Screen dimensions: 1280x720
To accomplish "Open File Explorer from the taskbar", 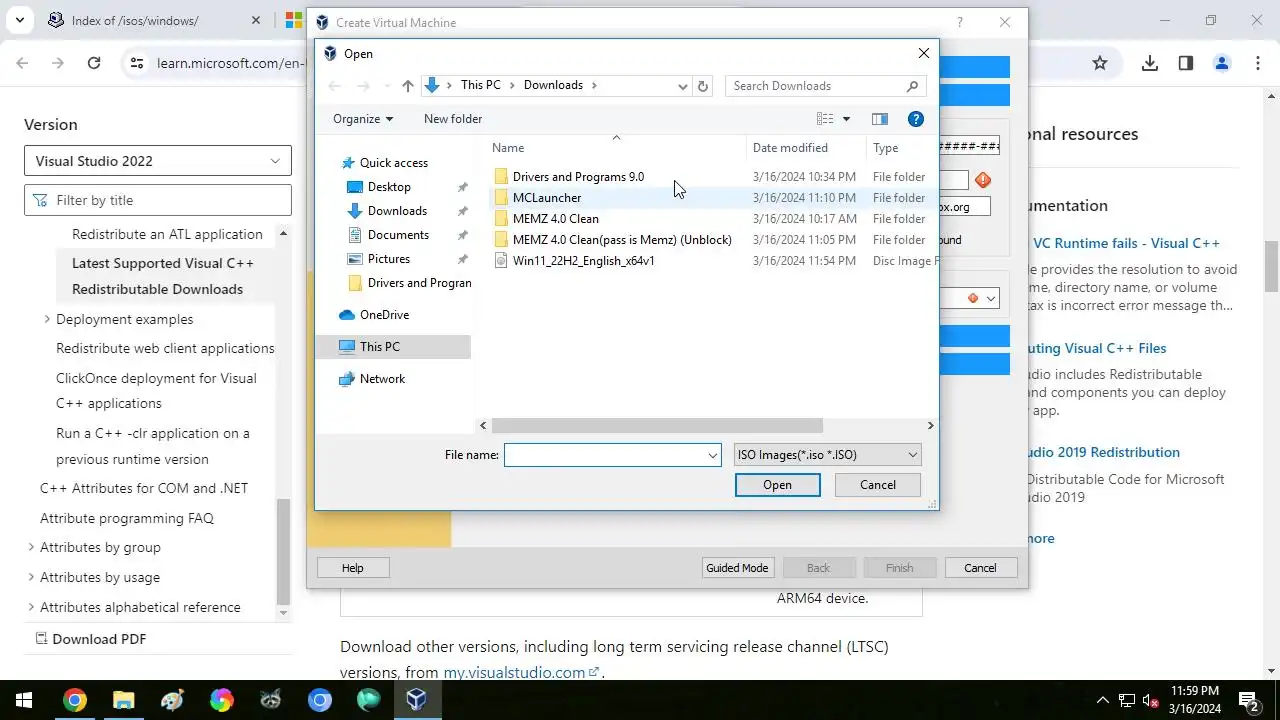I will pyautogui.click(x=123, y=700).
